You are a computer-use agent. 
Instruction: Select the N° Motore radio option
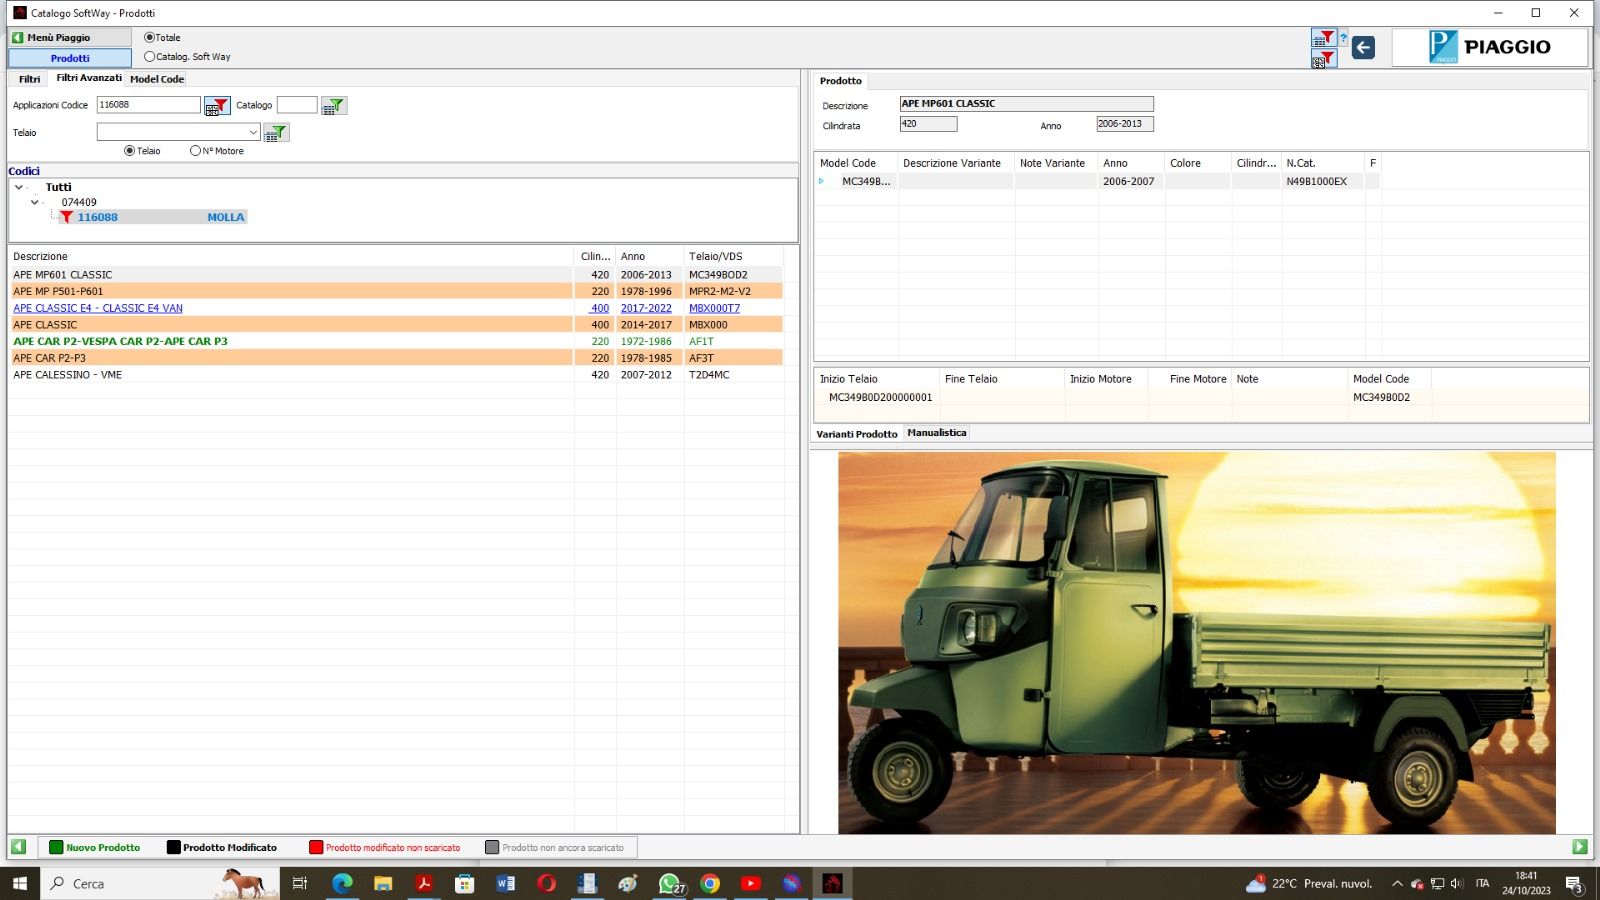pos(195,151)
